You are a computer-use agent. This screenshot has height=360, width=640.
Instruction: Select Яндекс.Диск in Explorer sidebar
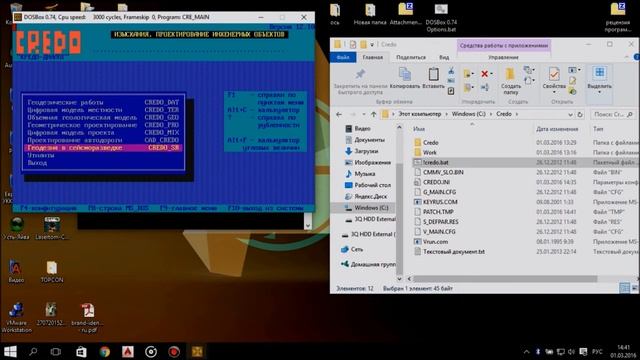tap(371, 196)
